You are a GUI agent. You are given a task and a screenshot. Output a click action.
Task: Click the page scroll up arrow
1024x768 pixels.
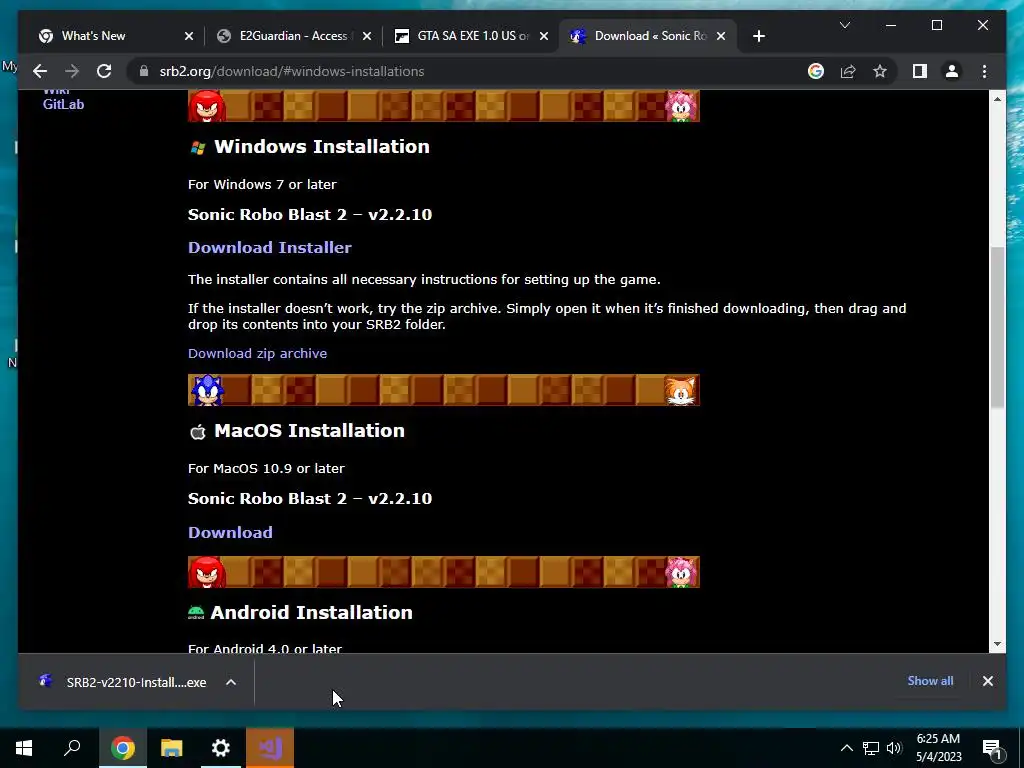click(x=997, y=99)
